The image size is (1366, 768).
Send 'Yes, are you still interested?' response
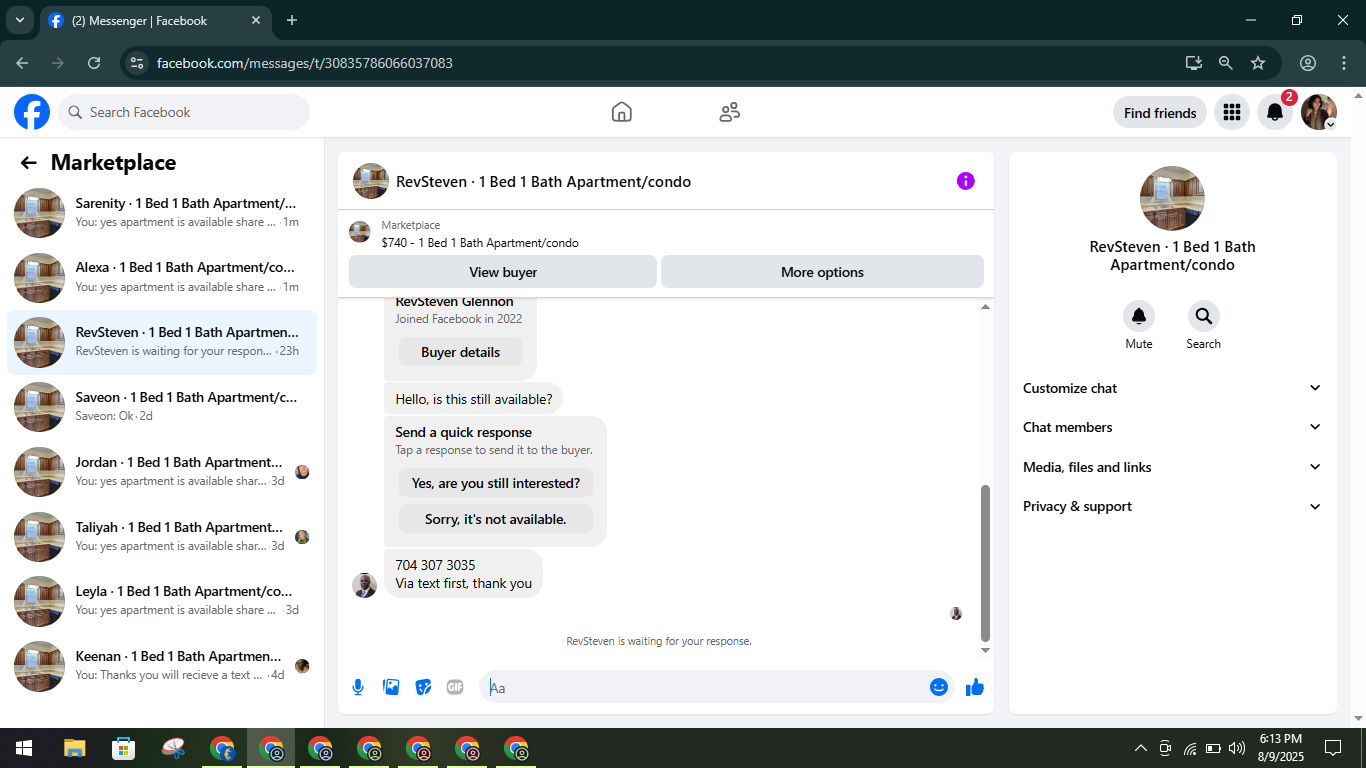496,483
